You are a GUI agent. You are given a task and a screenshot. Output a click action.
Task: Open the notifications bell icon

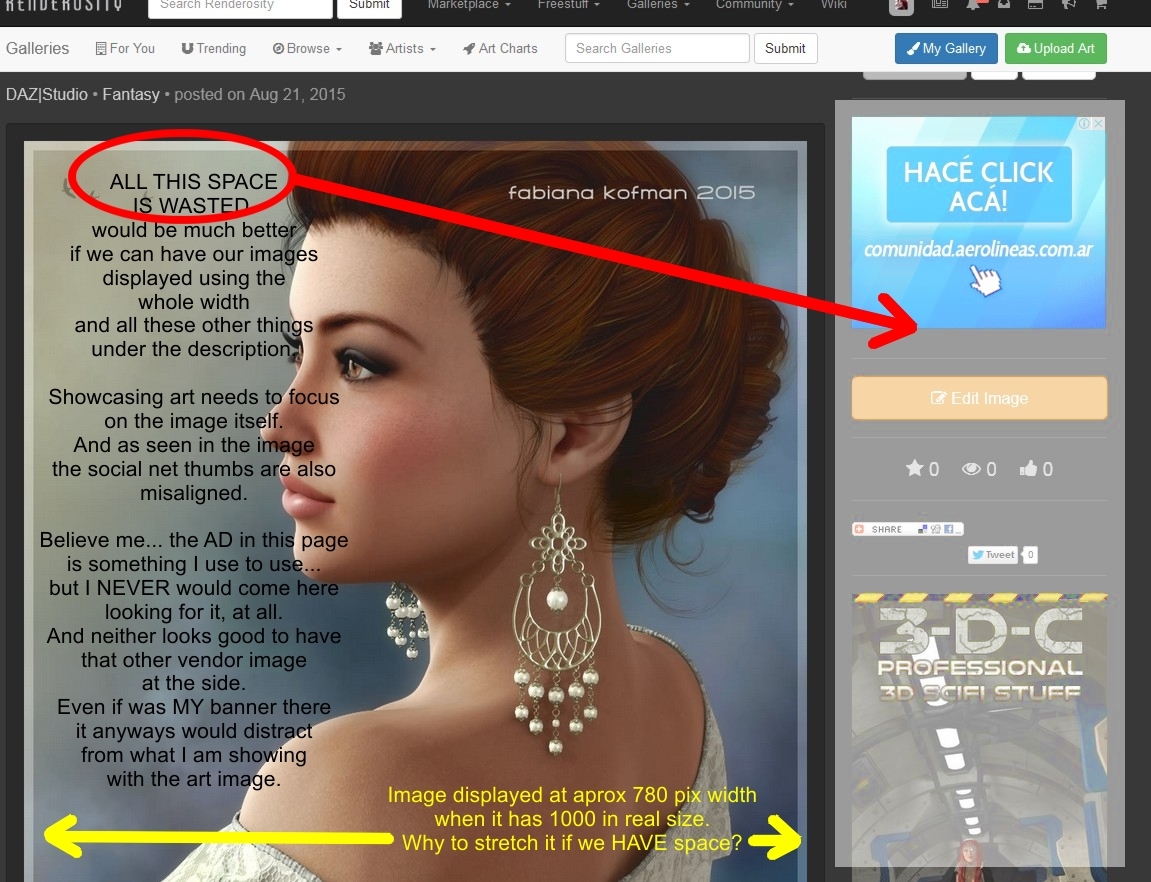click(x=973, y=4)
